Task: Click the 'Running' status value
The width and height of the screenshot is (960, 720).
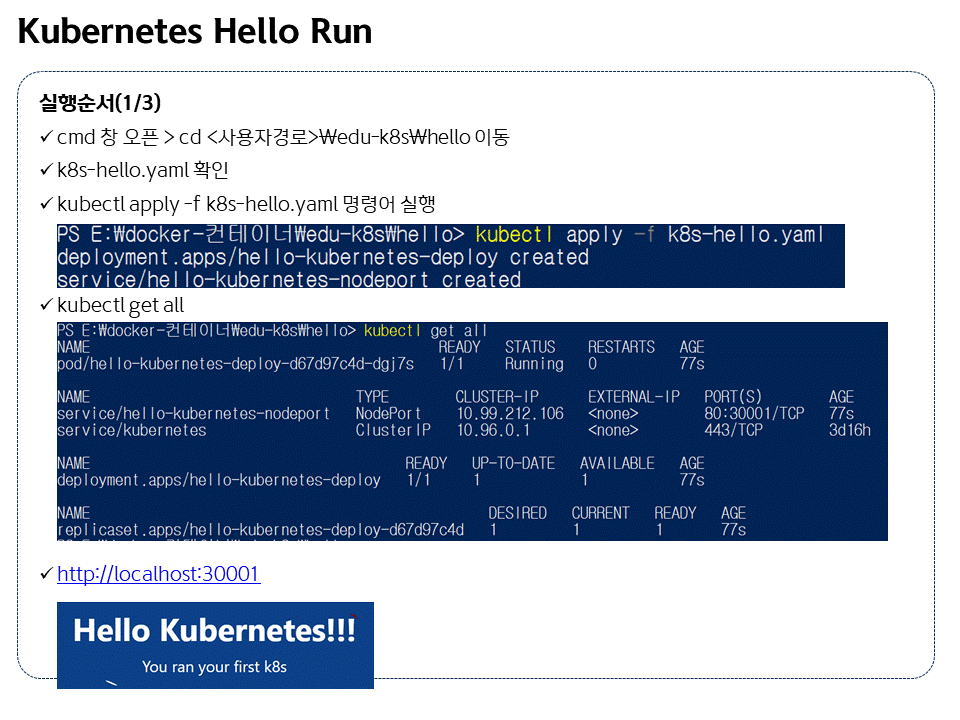Action: (x=534, y=364)
